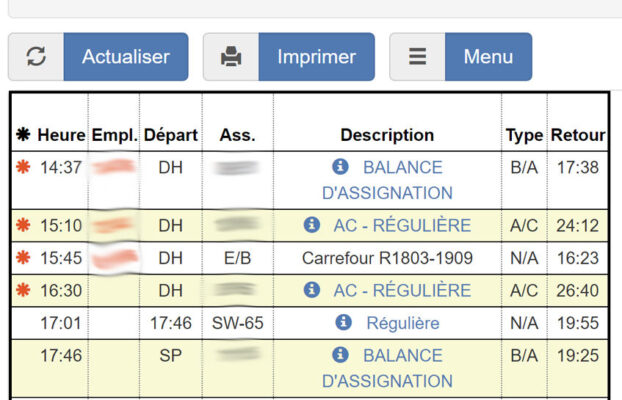The width and height of the screenshot is (622, 400).
Task: Click the refresh arrows icon beside Actualiser
Action: [x=36, y=57]
